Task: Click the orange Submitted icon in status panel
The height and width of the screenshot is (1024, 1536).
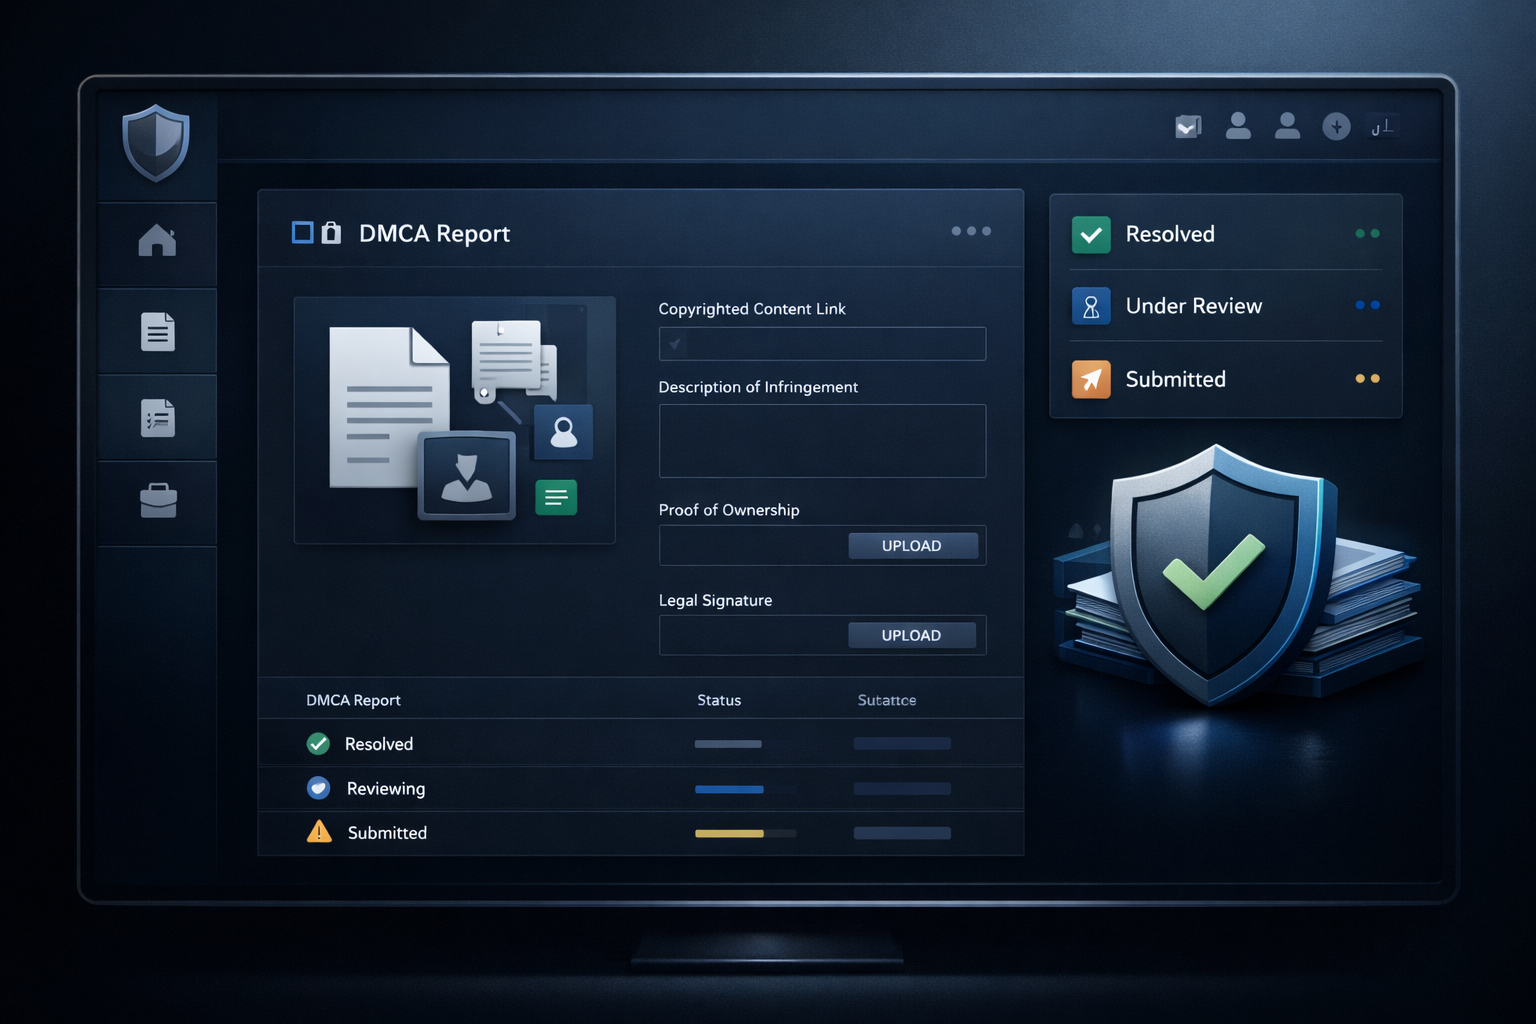Action: point(1091,379)
